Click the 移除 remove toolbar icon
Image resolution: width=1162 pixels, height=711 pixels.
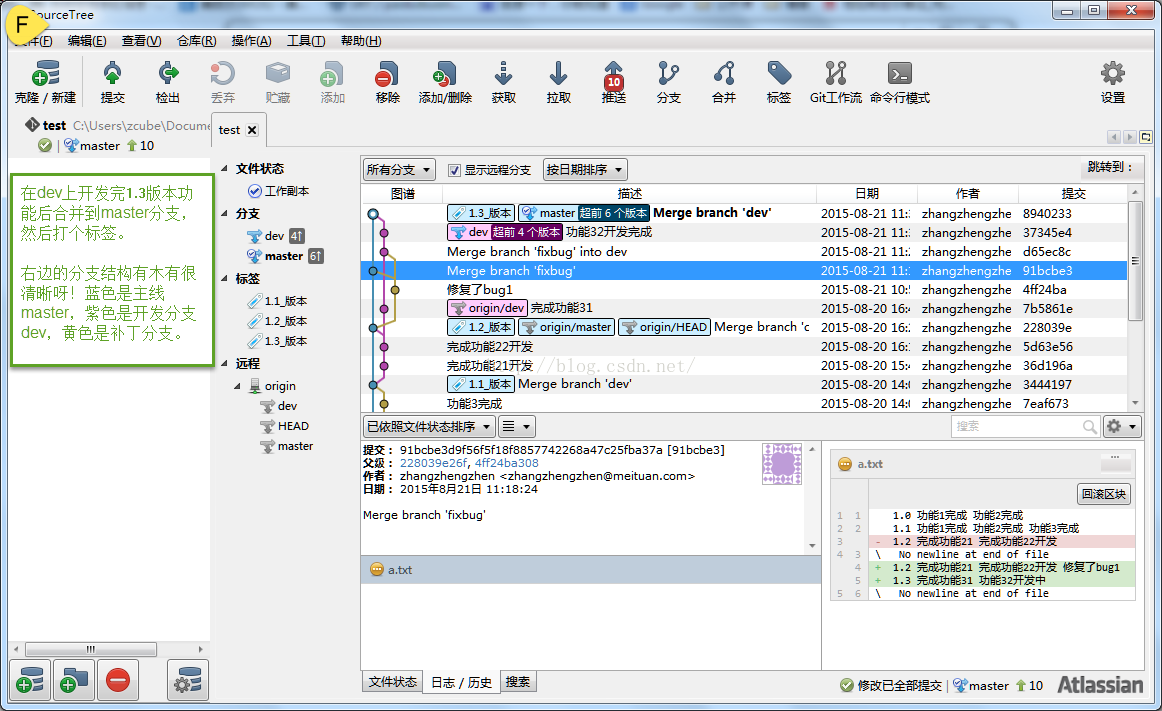[387, 74]
